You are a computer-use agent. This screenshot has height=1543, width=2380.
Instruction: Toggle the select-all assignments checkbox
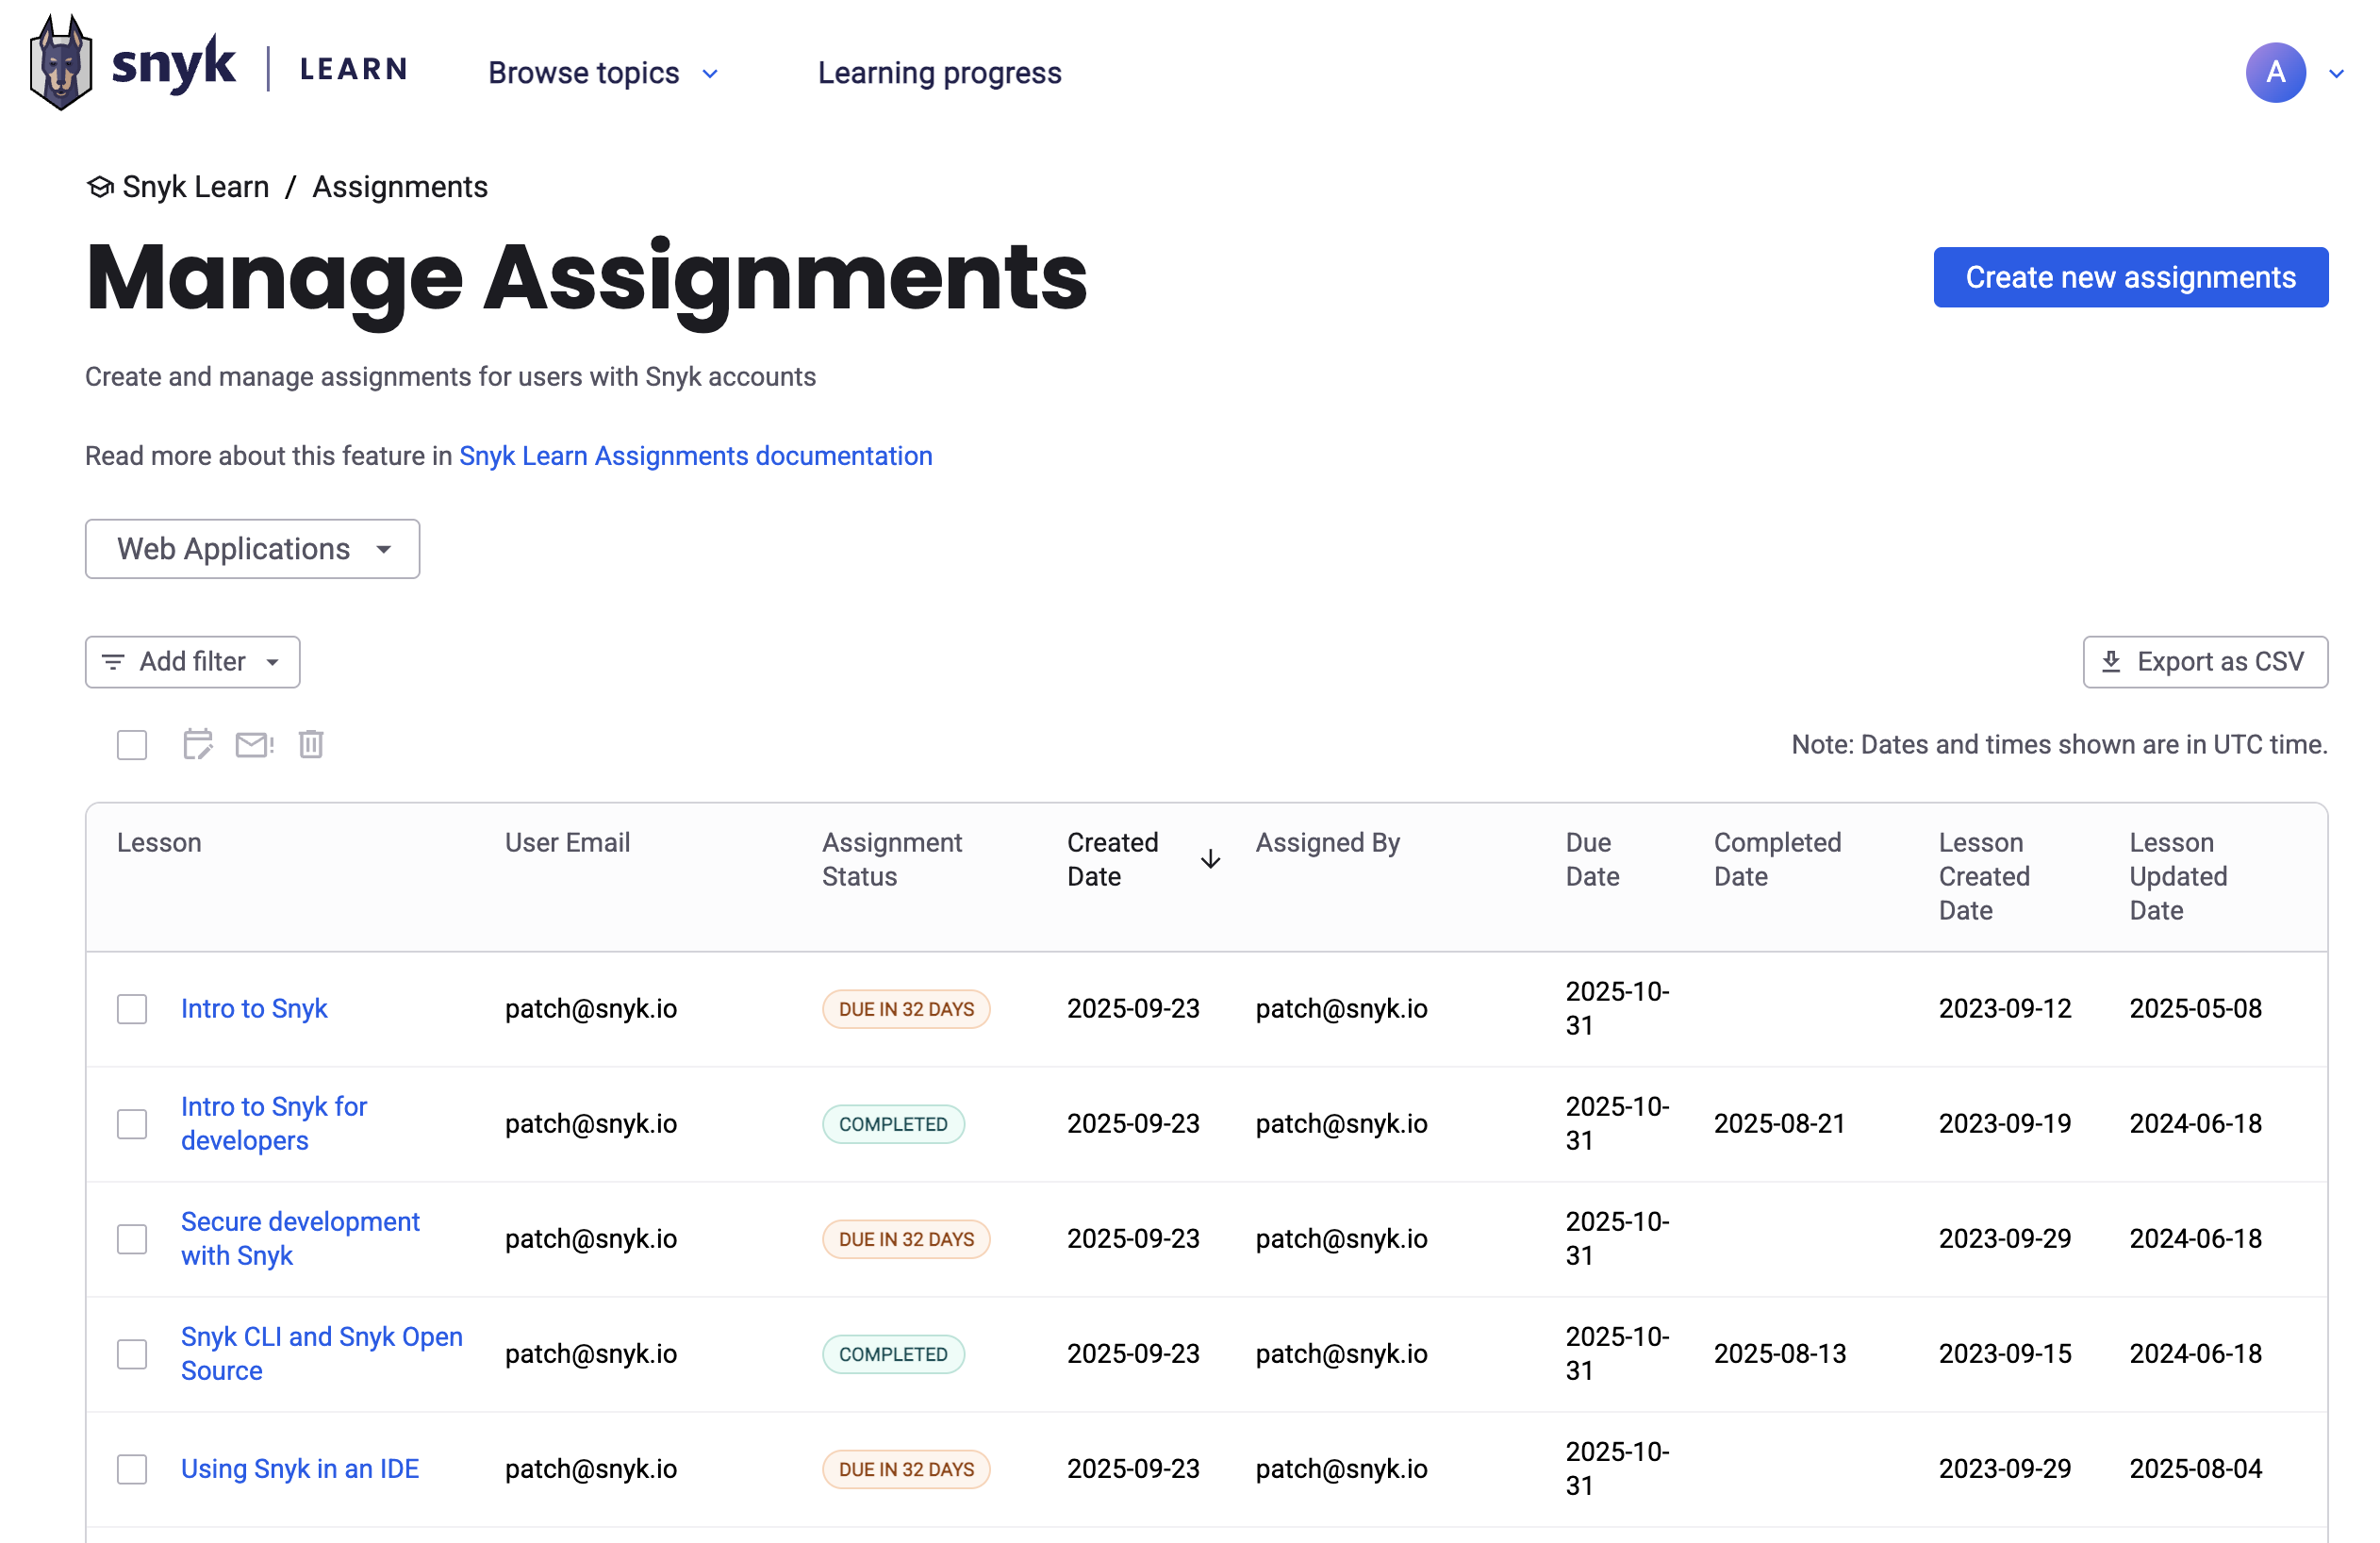coord(132,745)
